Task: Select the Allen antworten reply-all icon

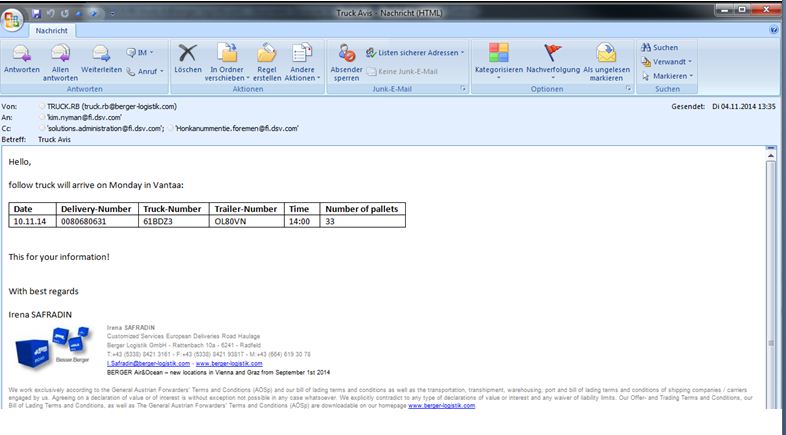Action: click(x=60, y=62)
